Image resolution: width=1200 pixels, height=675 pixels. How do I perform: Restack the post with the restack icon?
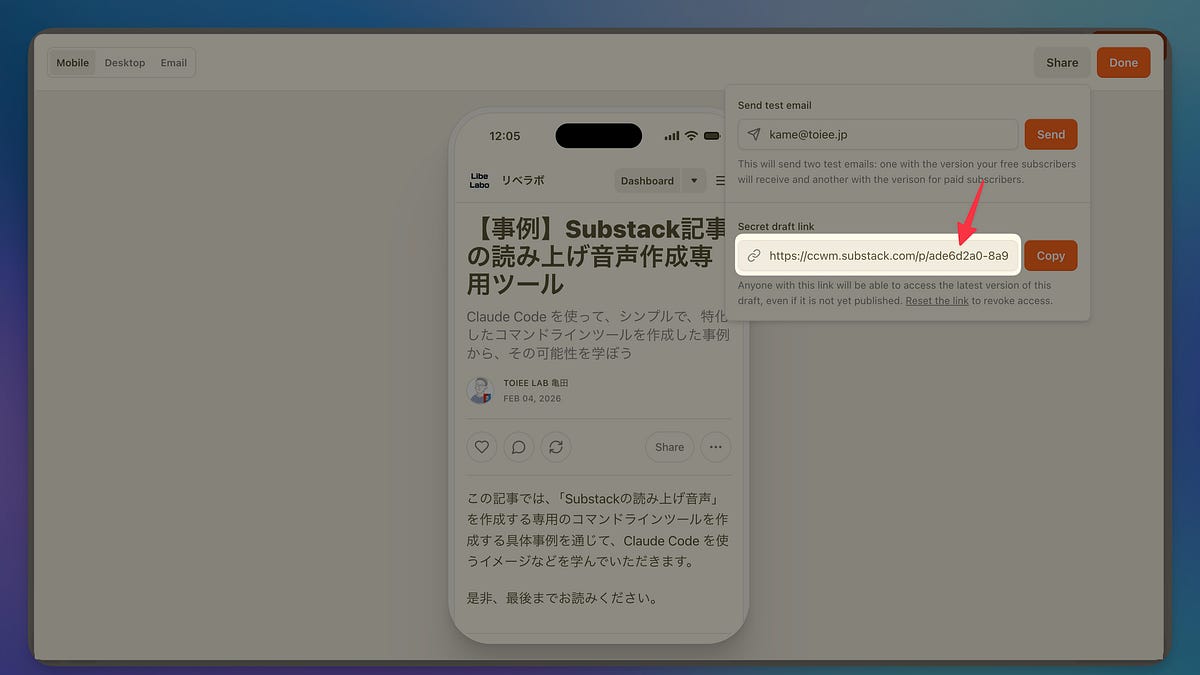coord(556,447)
